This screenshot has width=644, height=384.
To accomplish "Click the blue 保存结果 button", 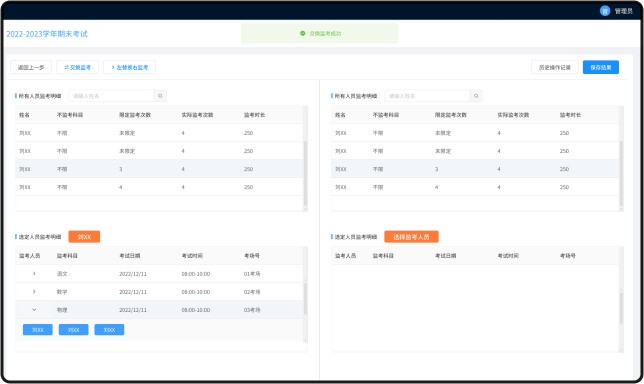I will 601,67.
